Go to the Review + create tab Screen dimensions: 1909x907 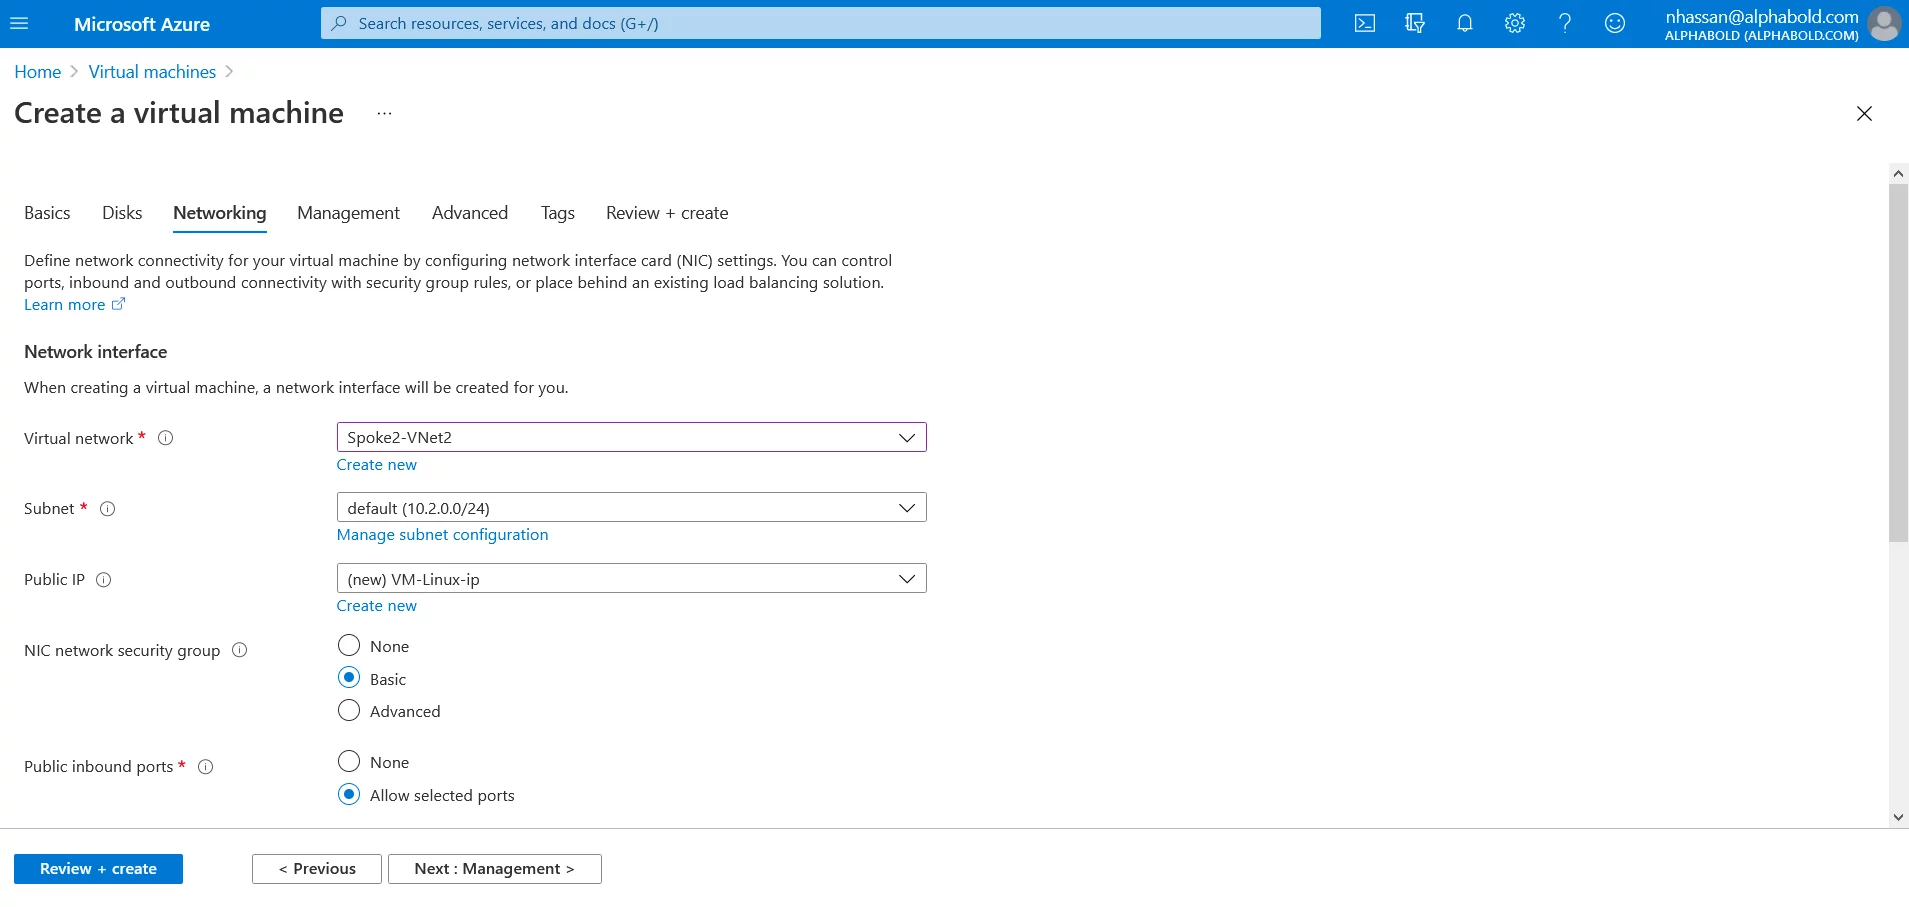pyautogui.click(x=667, y=213)
